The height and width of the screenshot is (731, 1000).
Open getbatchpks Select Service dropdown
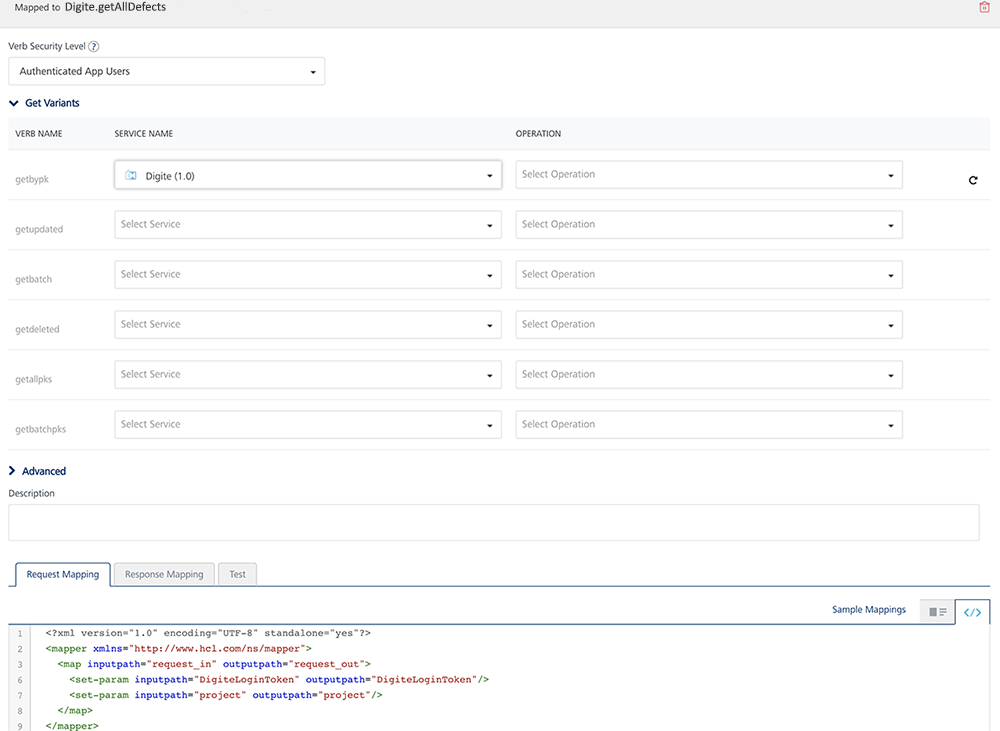pyautogui.click(x=308, y=425)
